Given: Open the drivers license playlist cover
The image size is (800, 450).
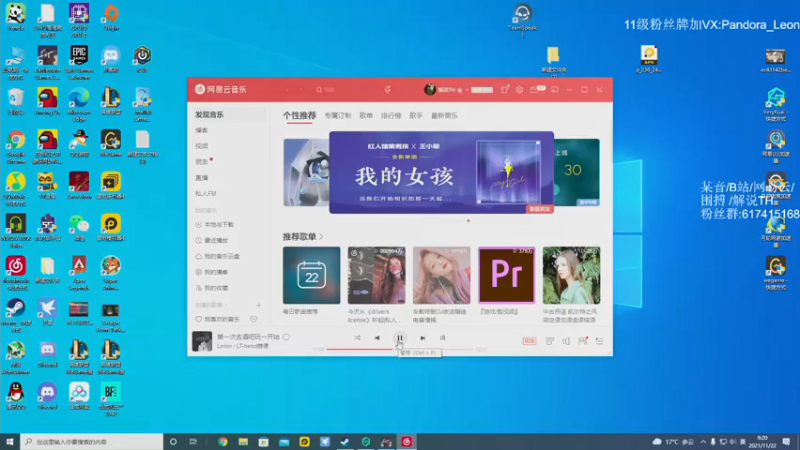Looking at the screenshot, I should [377, 276].
